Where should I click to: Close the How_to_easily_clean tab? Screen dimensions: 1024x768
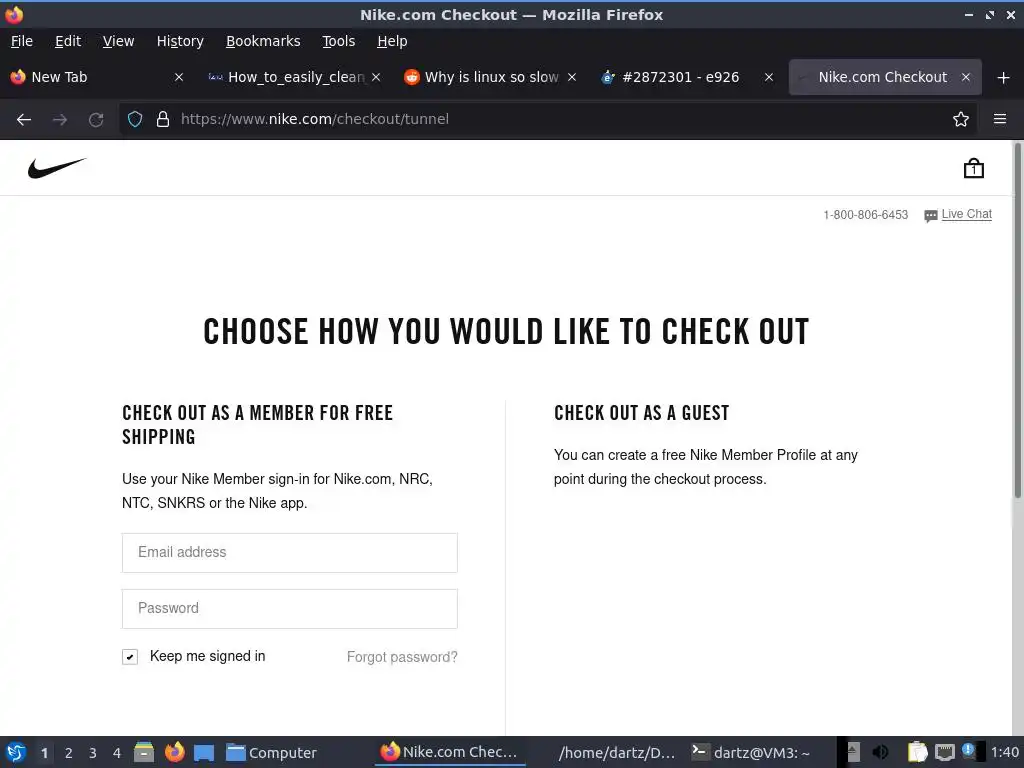tap(376, 77)
